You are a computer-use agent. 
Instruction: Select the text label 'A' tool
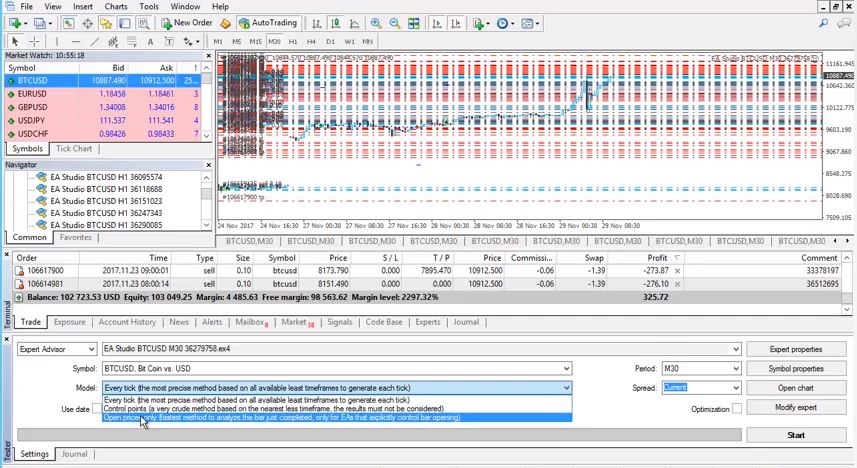tap(150, 42)
